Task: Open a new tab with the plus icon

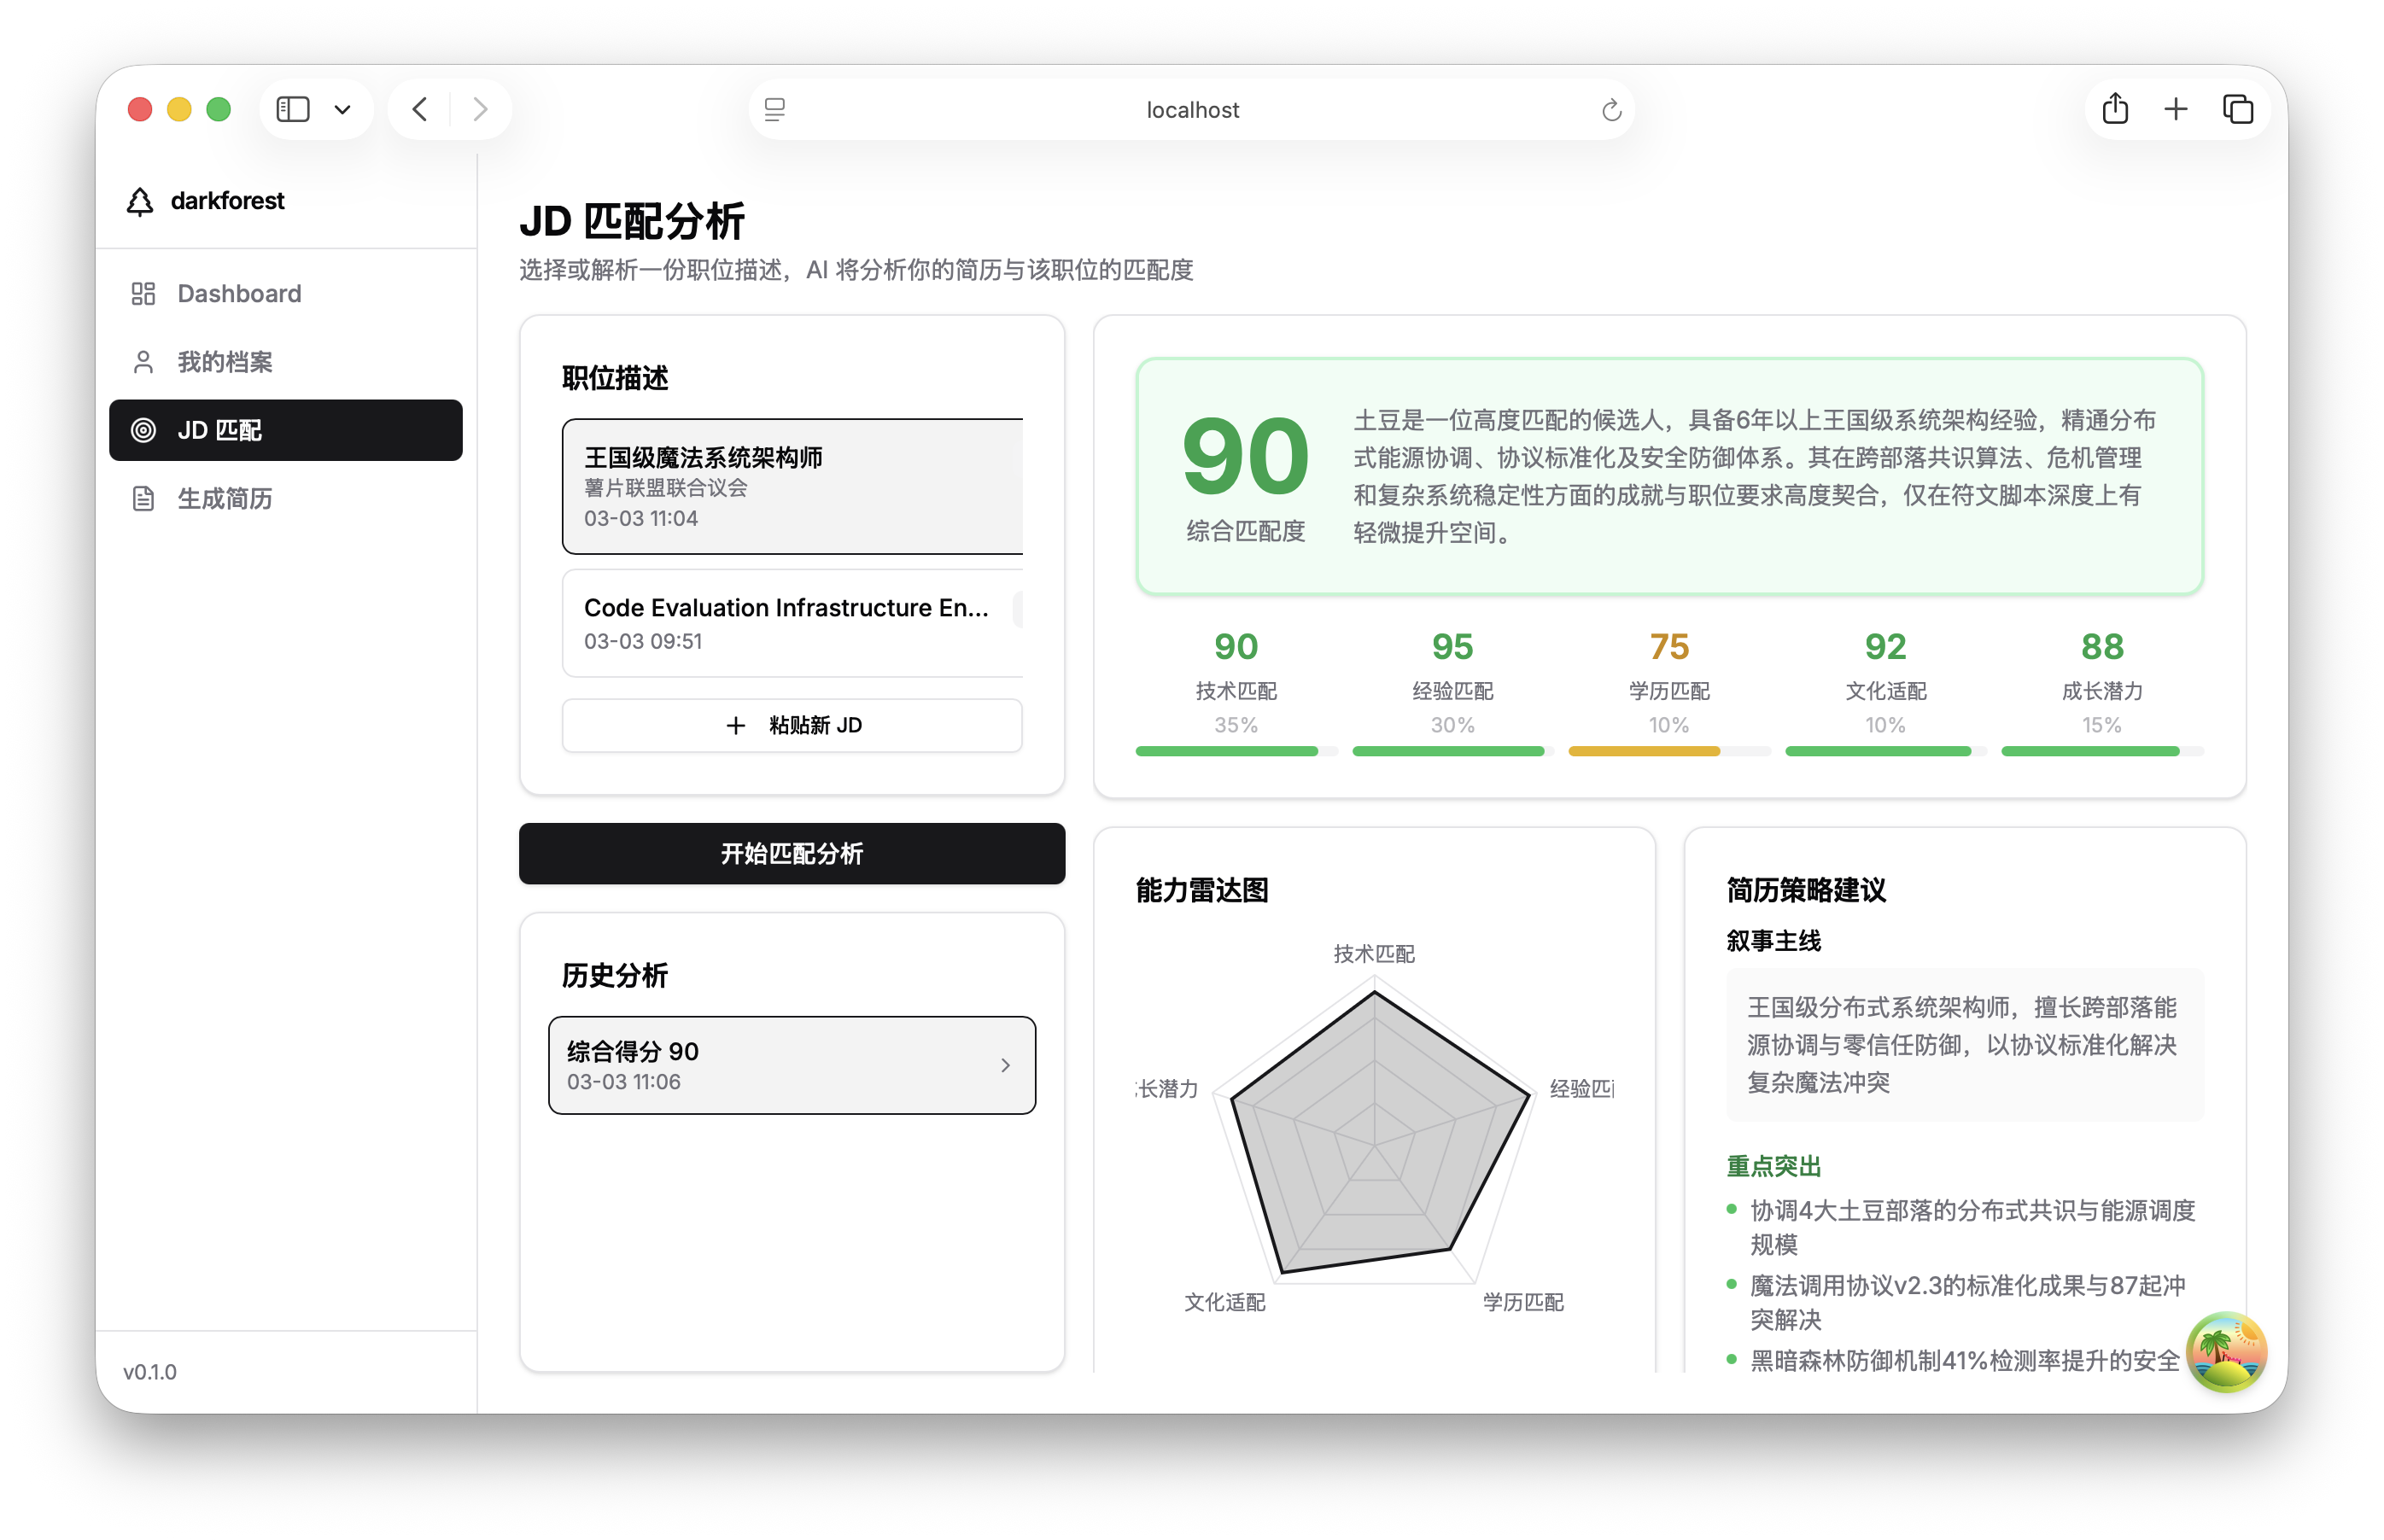Action: pos(2176,108)
